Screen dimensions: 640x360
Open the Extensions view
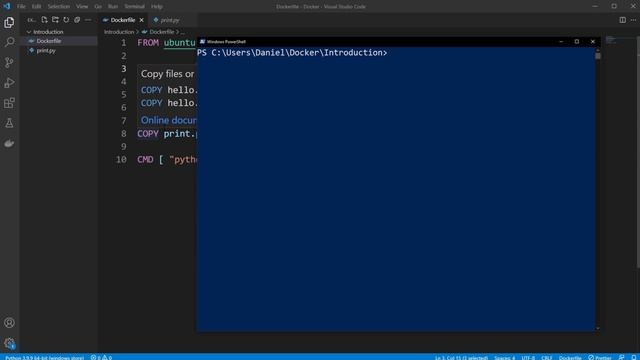9,103
